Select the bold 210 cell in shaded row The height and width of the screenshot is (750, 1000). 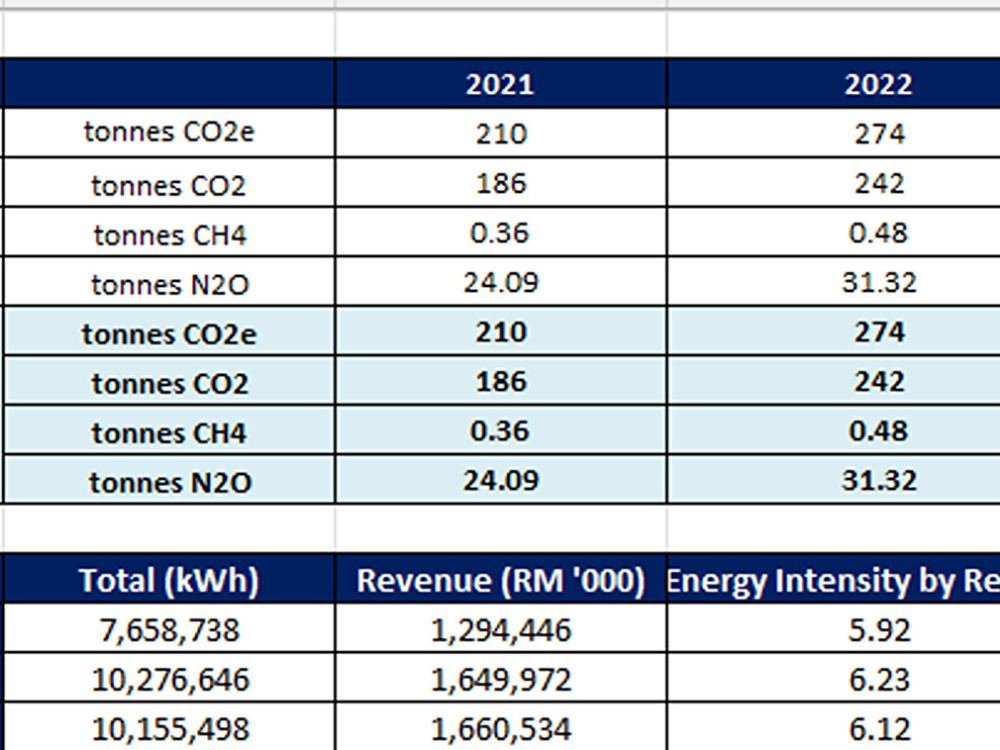(x=501, y=331)
